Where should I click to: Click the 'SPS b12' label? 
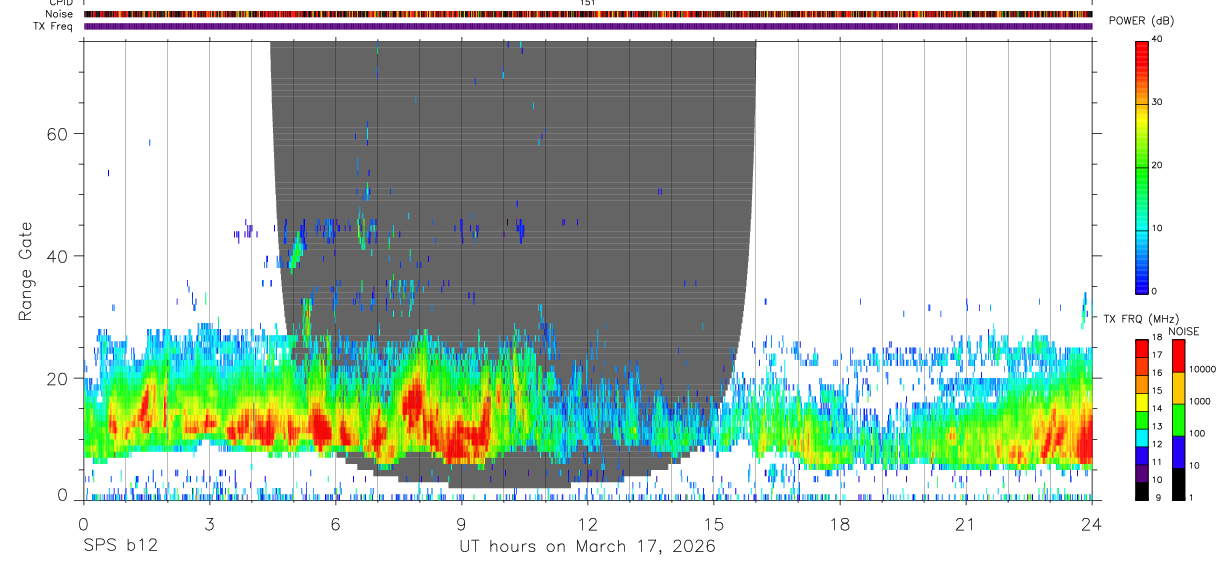click(121, 547)
